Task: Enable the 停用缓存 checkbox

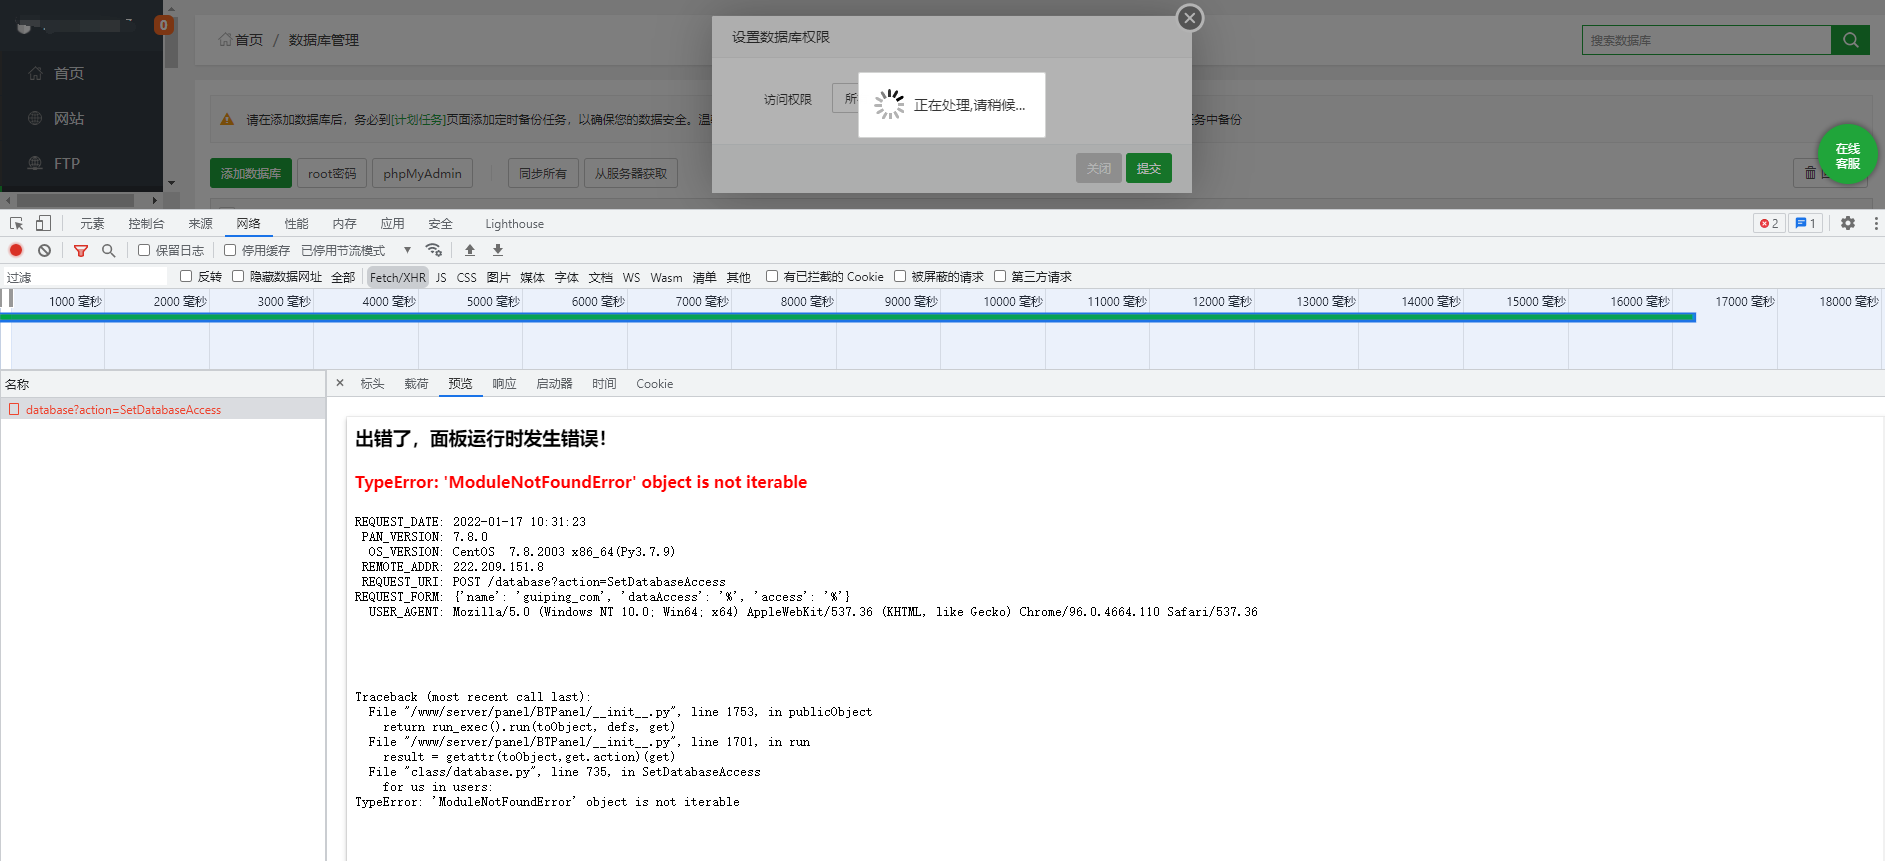Action: 230,250
